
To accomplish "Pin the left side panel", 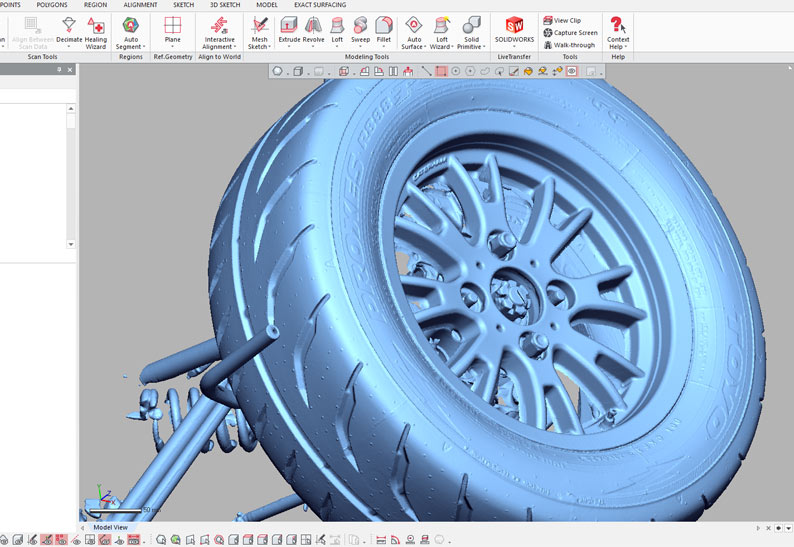I will click(x=59, y=69).
